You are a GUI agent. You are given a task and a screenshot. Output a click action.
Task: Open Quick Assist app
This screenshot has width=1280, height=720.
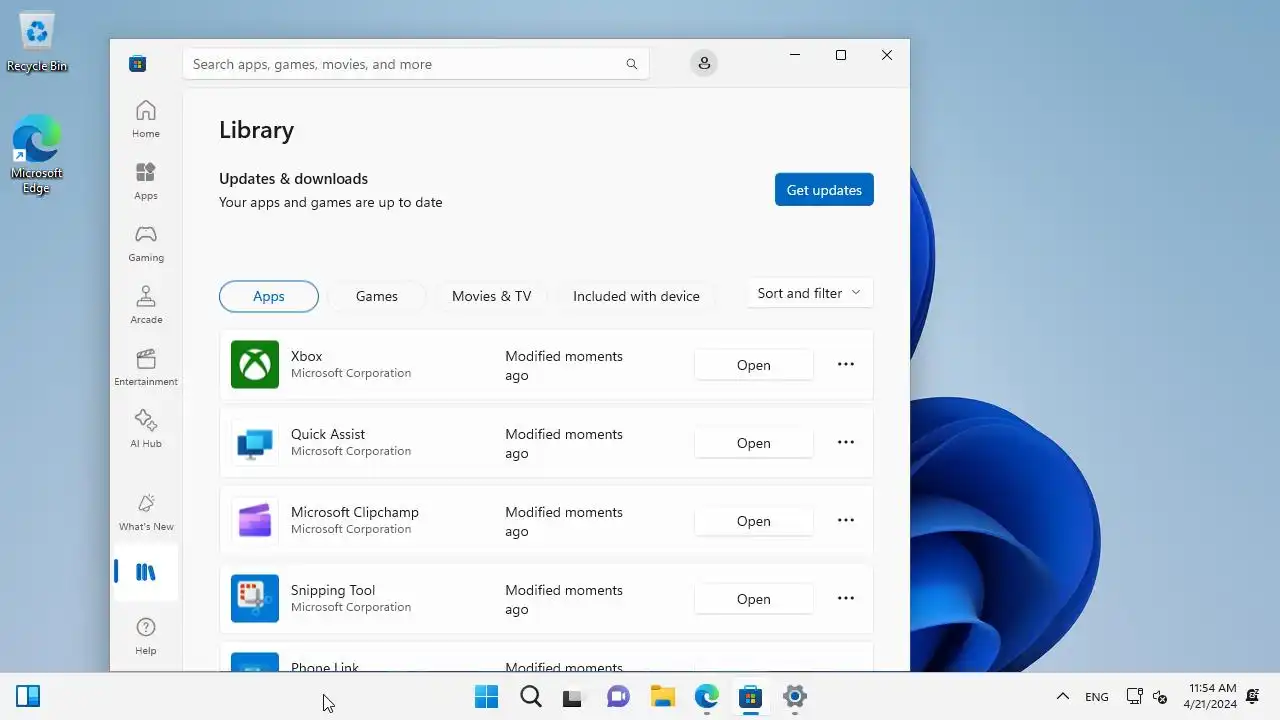tap(754, 443)
